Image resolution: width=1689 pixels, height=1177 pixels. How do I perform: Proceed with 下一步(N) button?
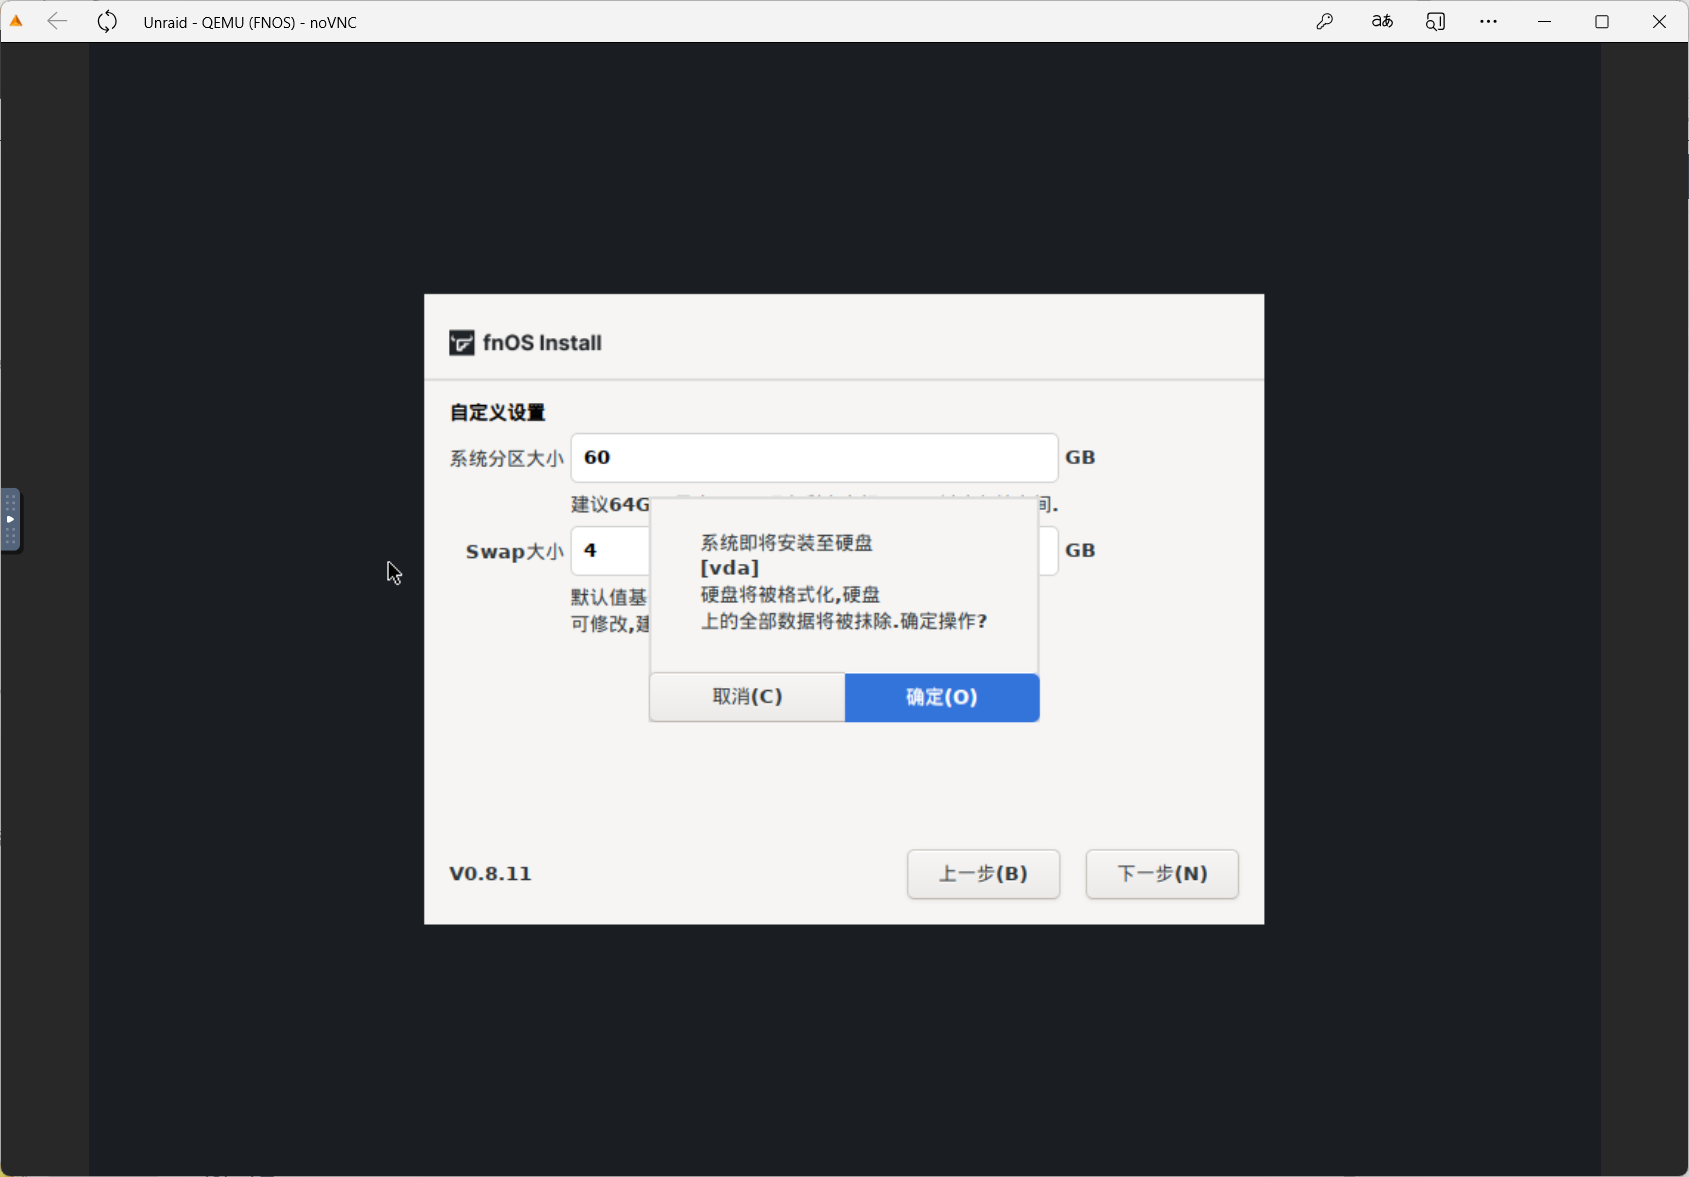(x=1162, y=874)
